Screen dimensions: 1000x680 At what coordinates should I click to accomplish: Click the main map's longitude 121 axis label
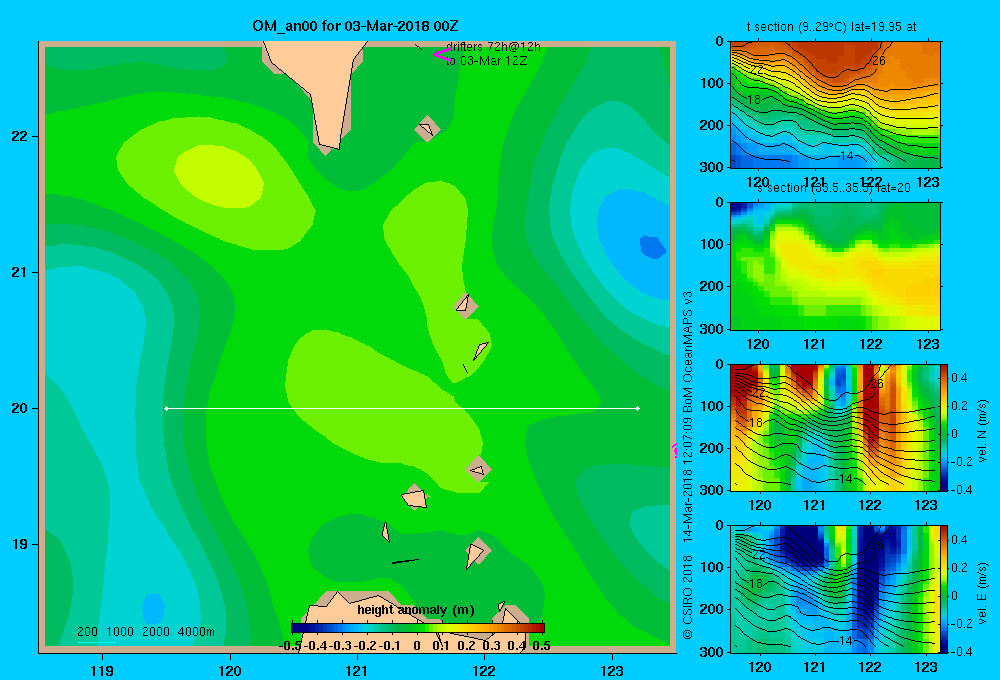(357, 670)
